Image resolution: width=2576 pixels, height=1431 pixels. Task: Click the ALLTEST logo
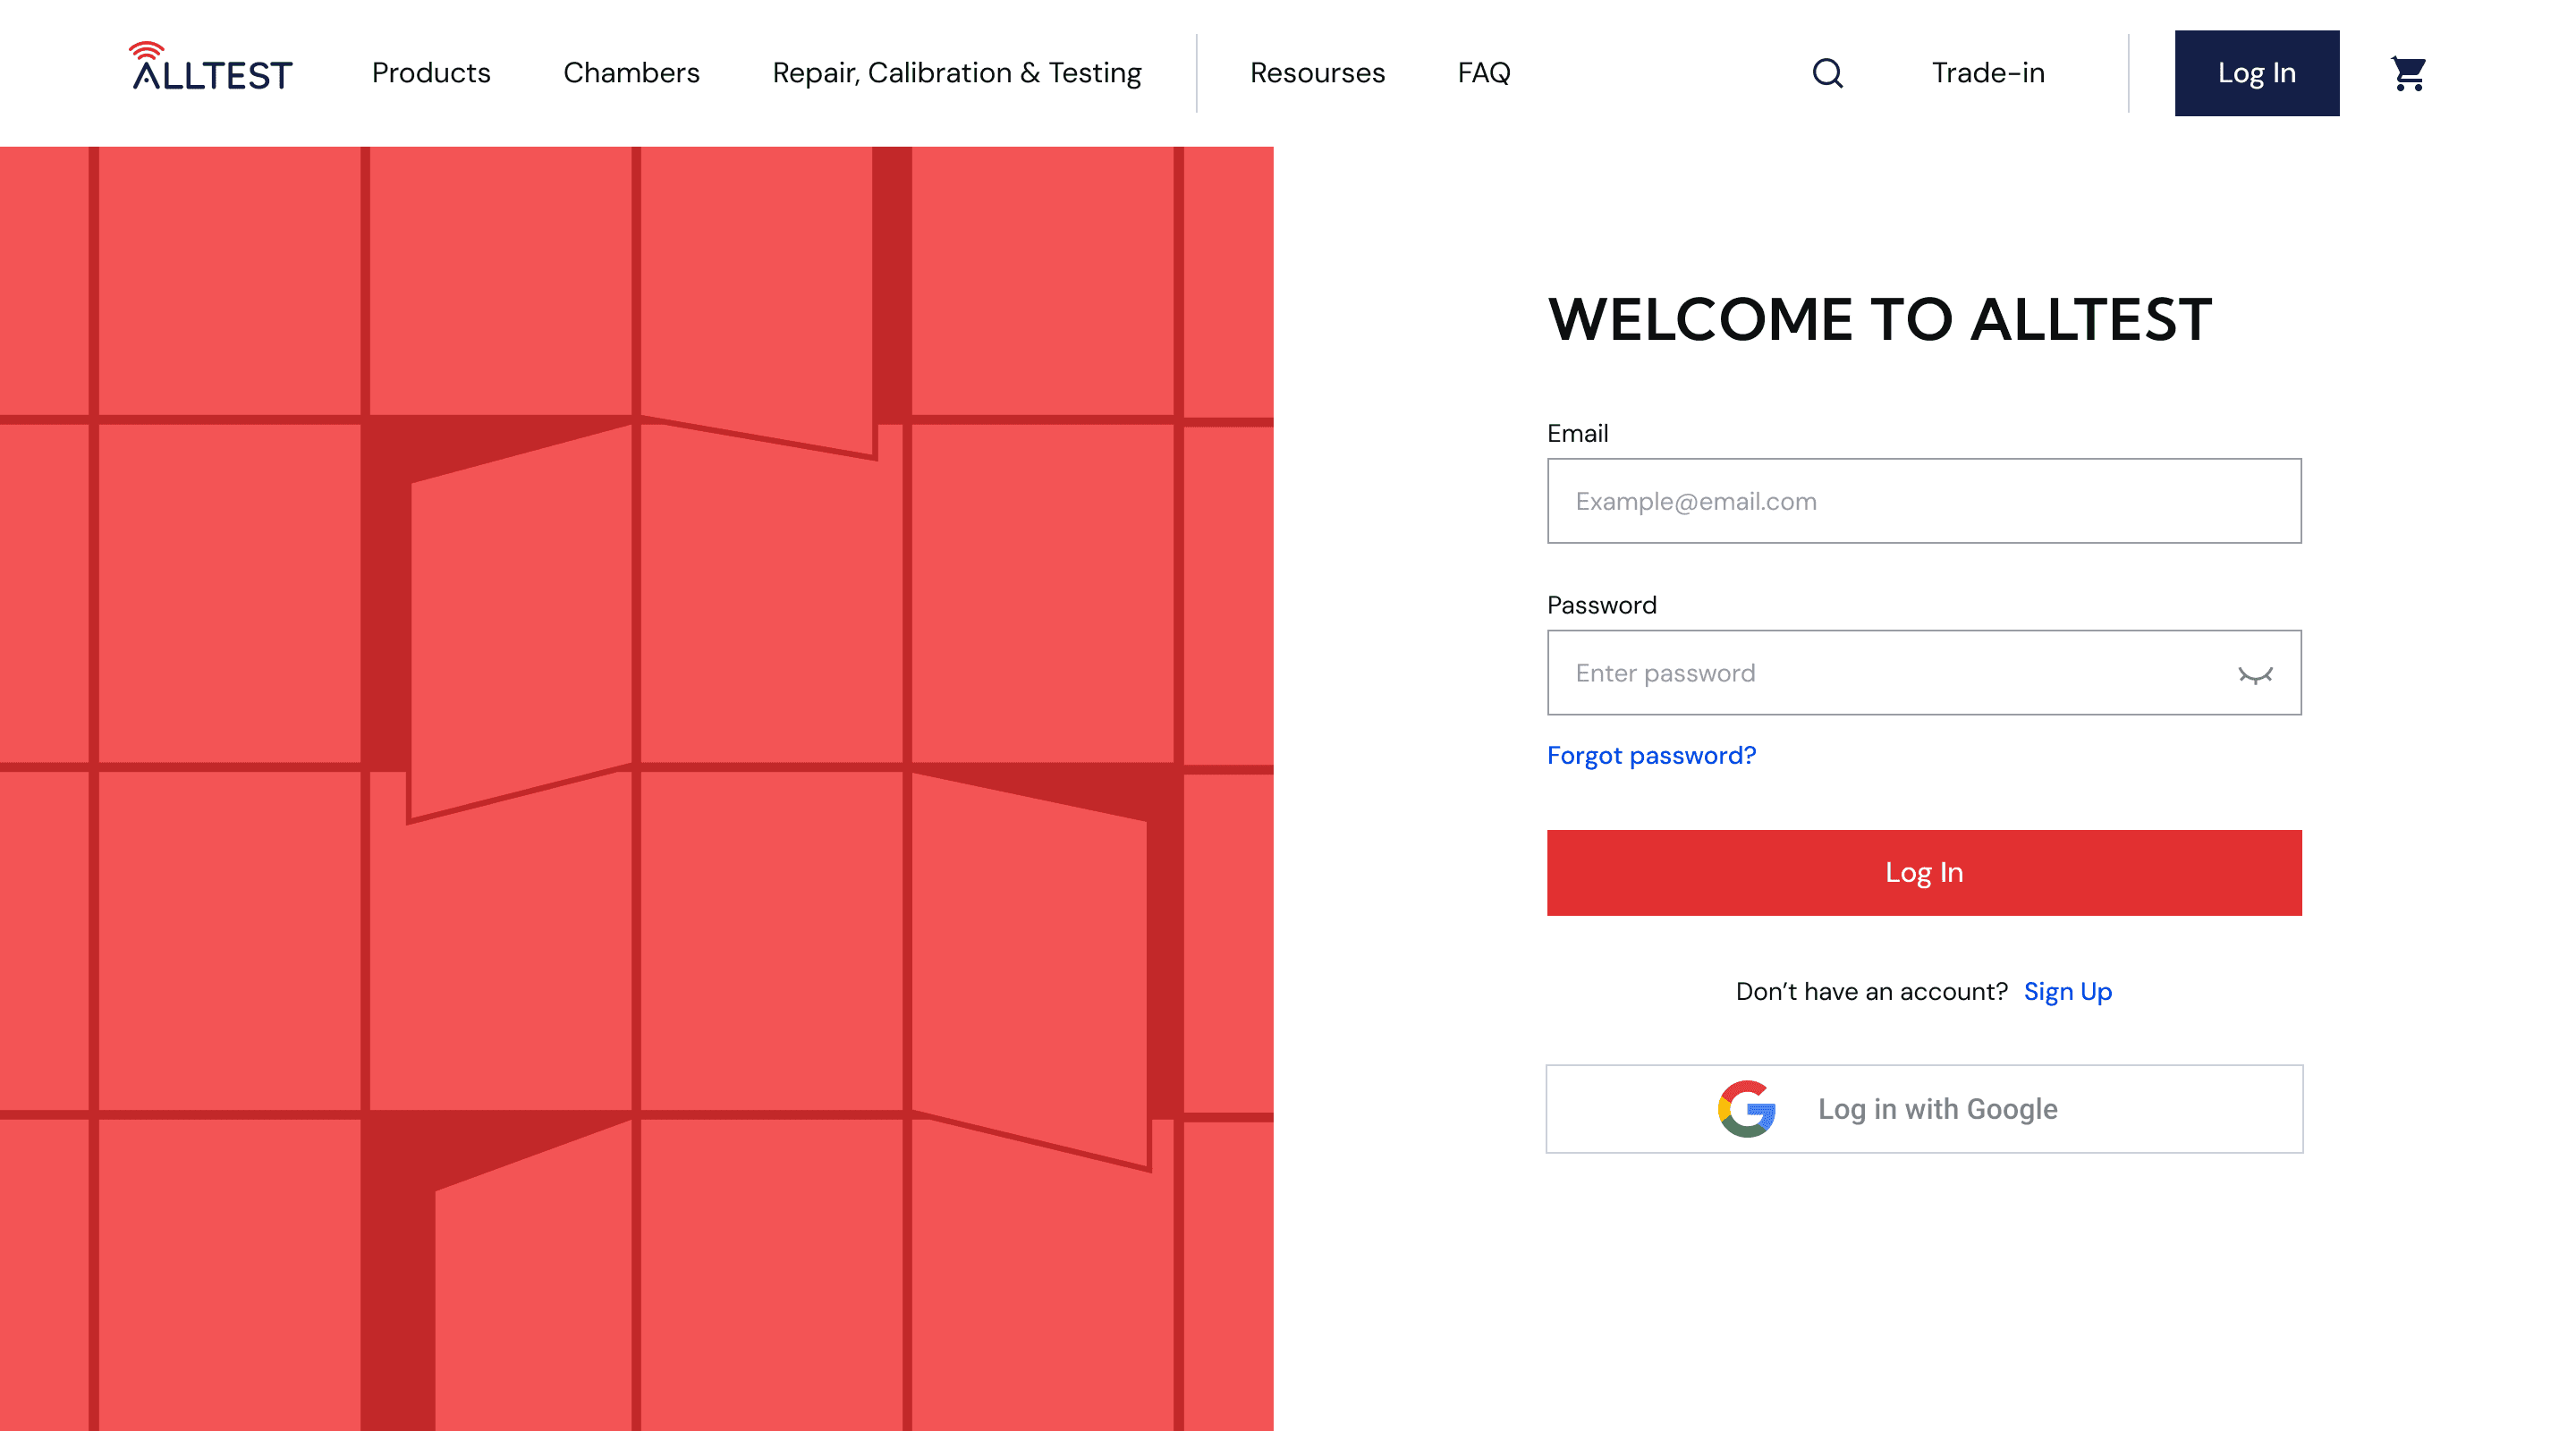212,68
